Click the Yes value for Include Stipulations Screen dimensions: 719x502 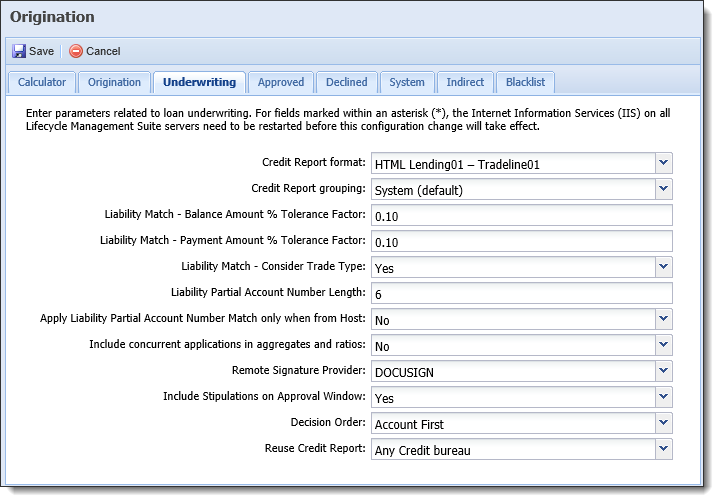click(x=384, y=399)
